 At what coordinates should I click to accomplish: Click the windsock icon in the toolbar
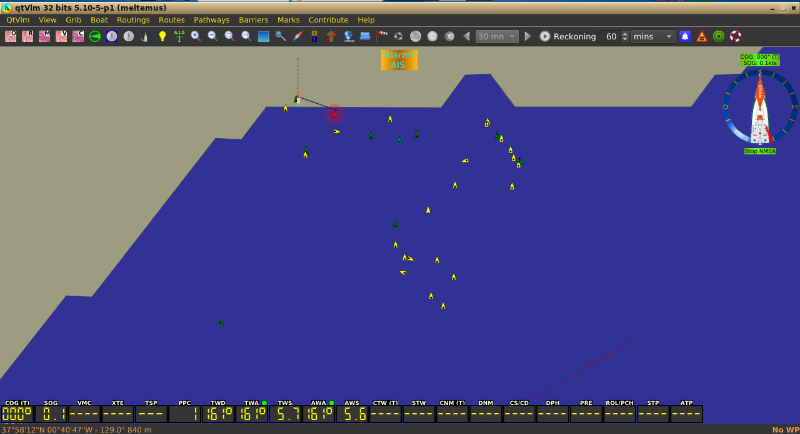(x=381, y=36)
